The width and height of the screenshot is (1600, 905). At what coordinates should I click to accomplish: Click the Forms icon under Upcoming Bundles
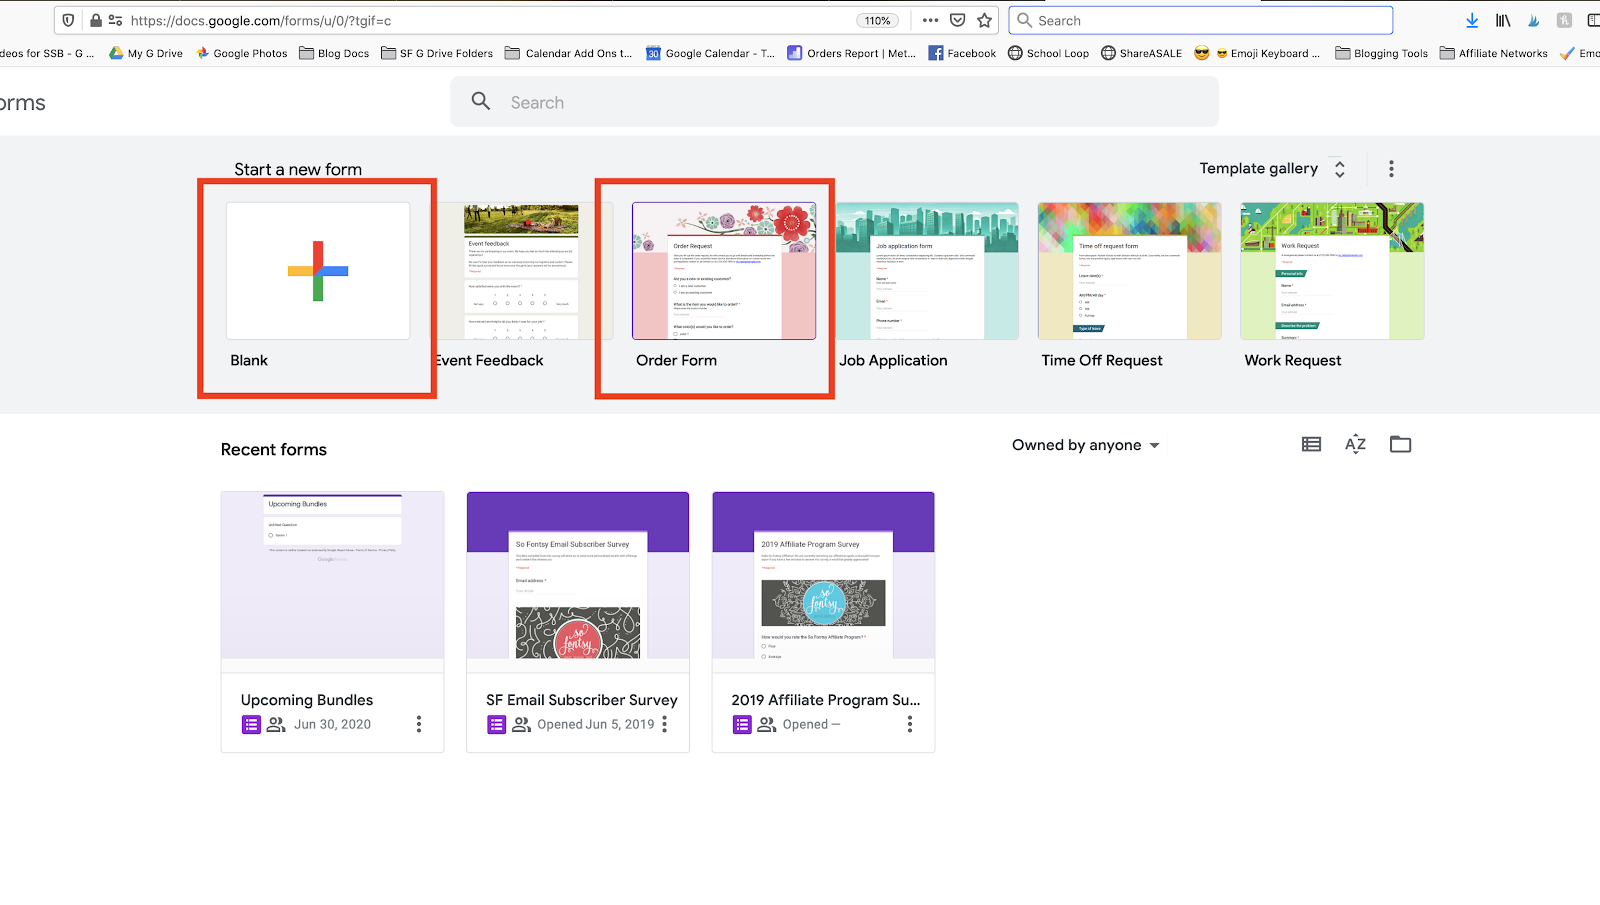click(x=251, y=724)
